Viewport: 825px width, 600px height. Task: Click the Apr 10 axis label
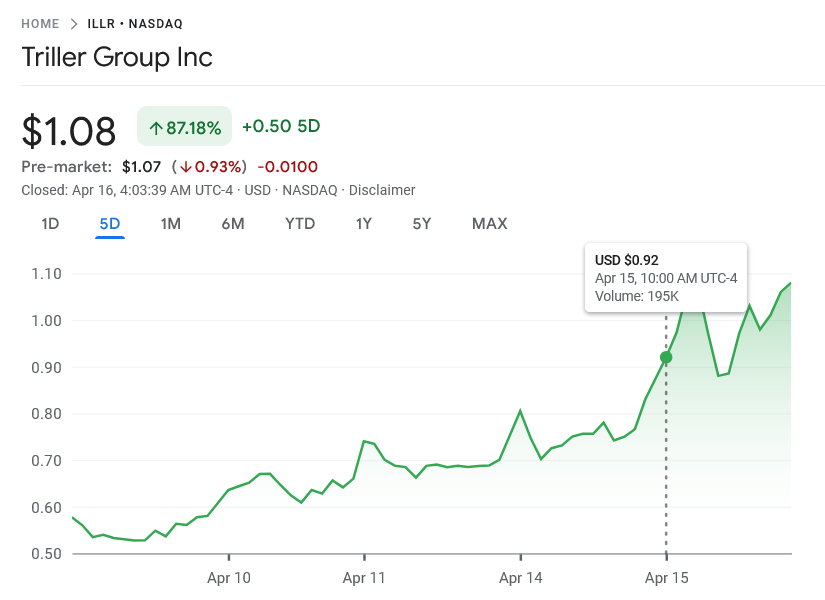click(229, 578)
